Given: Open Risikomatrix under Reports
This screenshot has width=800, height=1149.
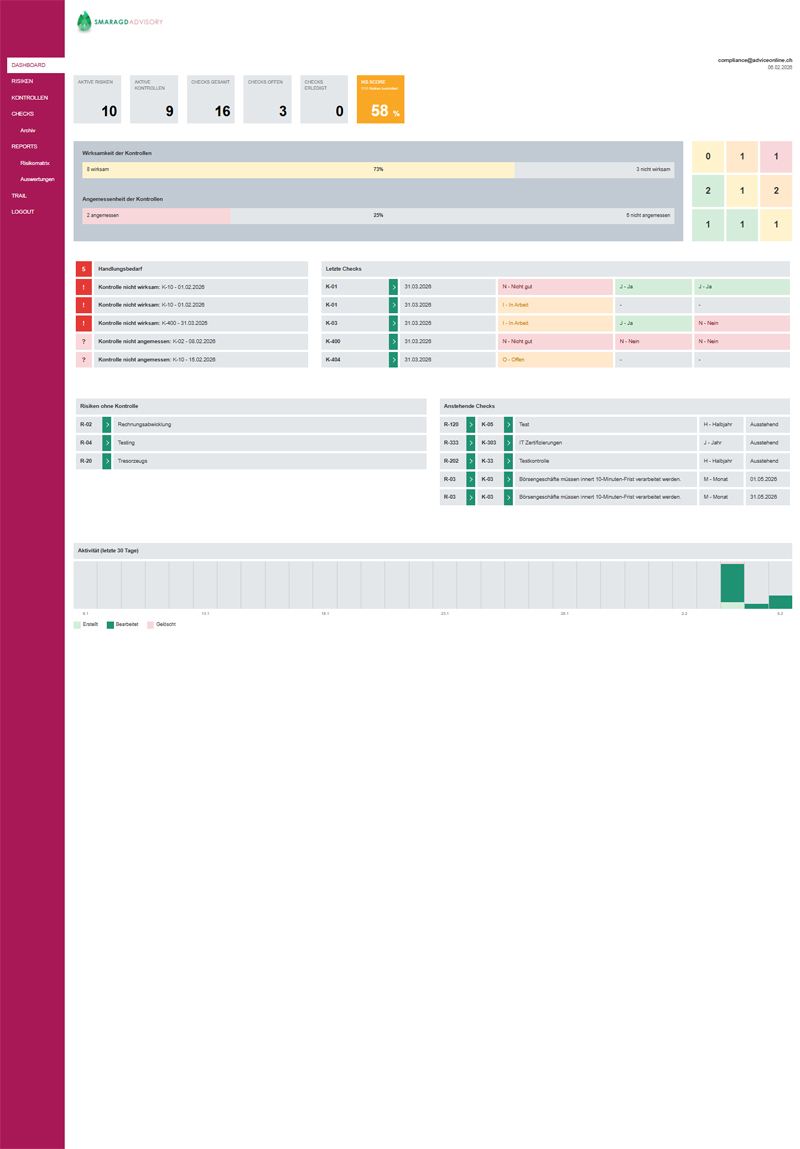Looking at the screenshot, I should click(x=35, y=162).
